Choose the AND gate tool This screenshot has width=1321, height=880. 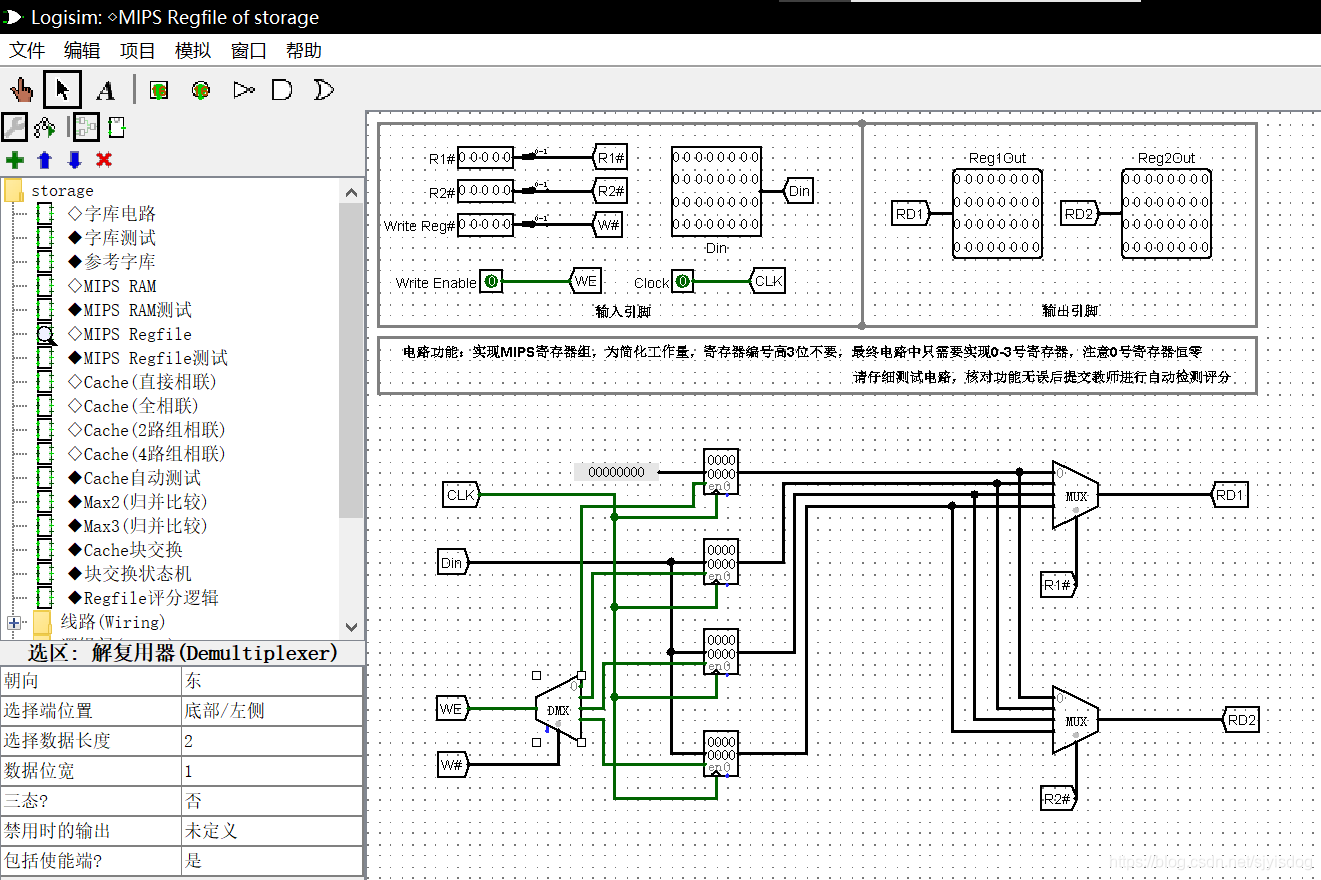click(282, 91)
